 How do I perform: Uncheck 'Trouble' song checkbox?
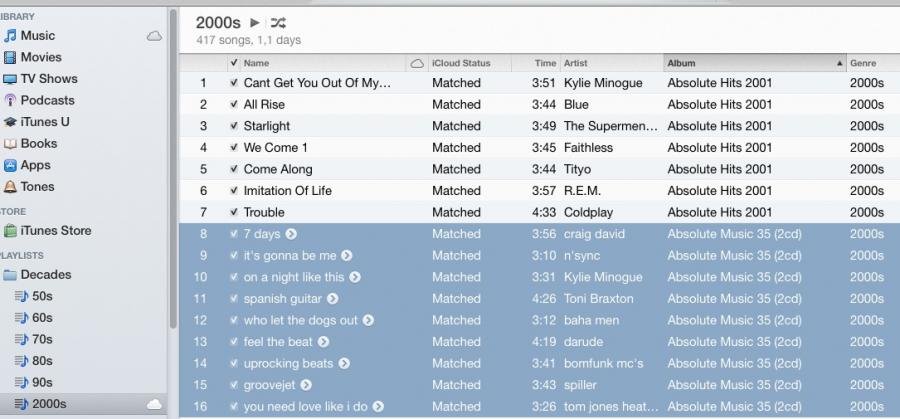click(234, 212)
